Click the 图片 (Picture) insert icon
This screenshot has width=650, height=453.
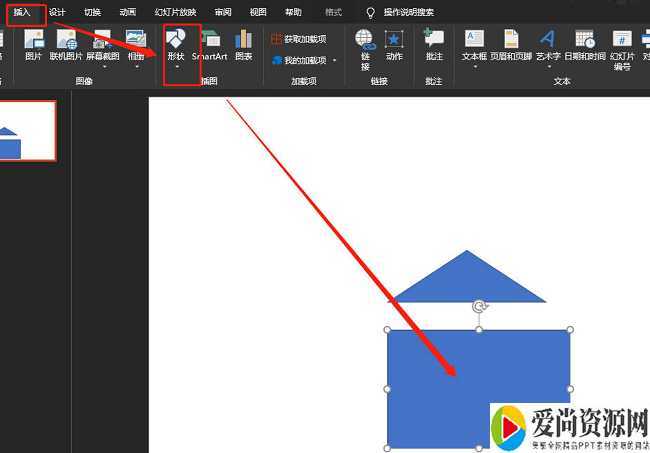point(33,46)
